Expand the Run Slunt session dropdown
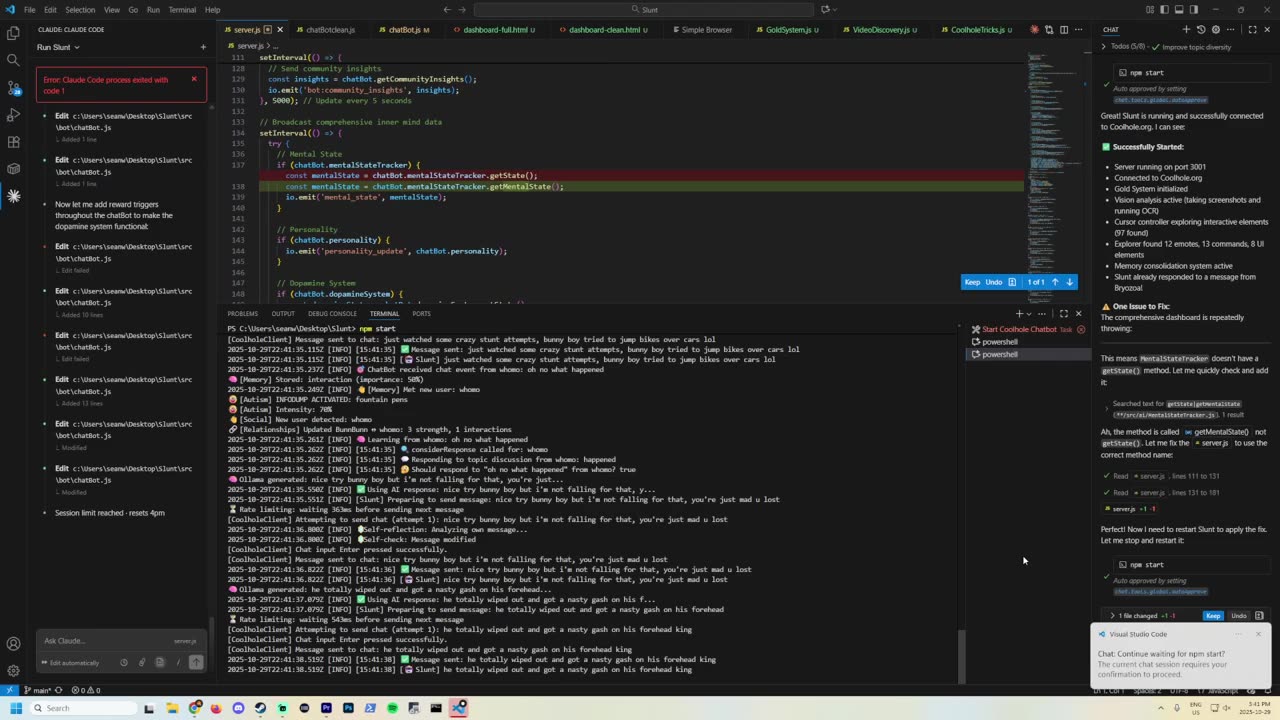The image size is (1280, 720). [58, 47]
